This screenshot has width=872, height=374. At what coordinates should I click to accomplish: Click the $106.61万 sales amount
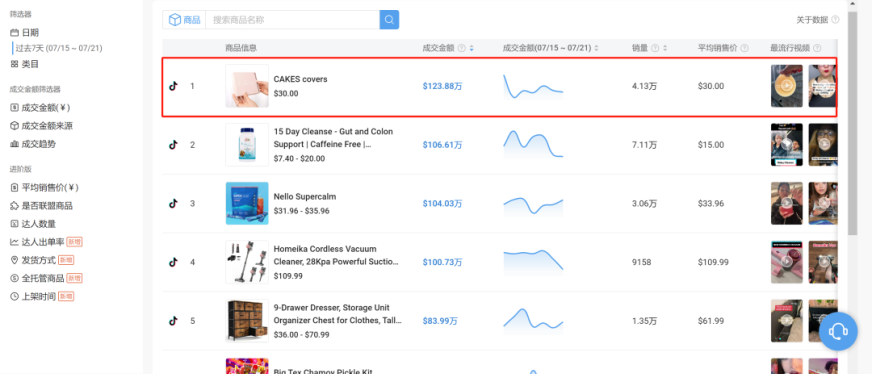(443, 145)
